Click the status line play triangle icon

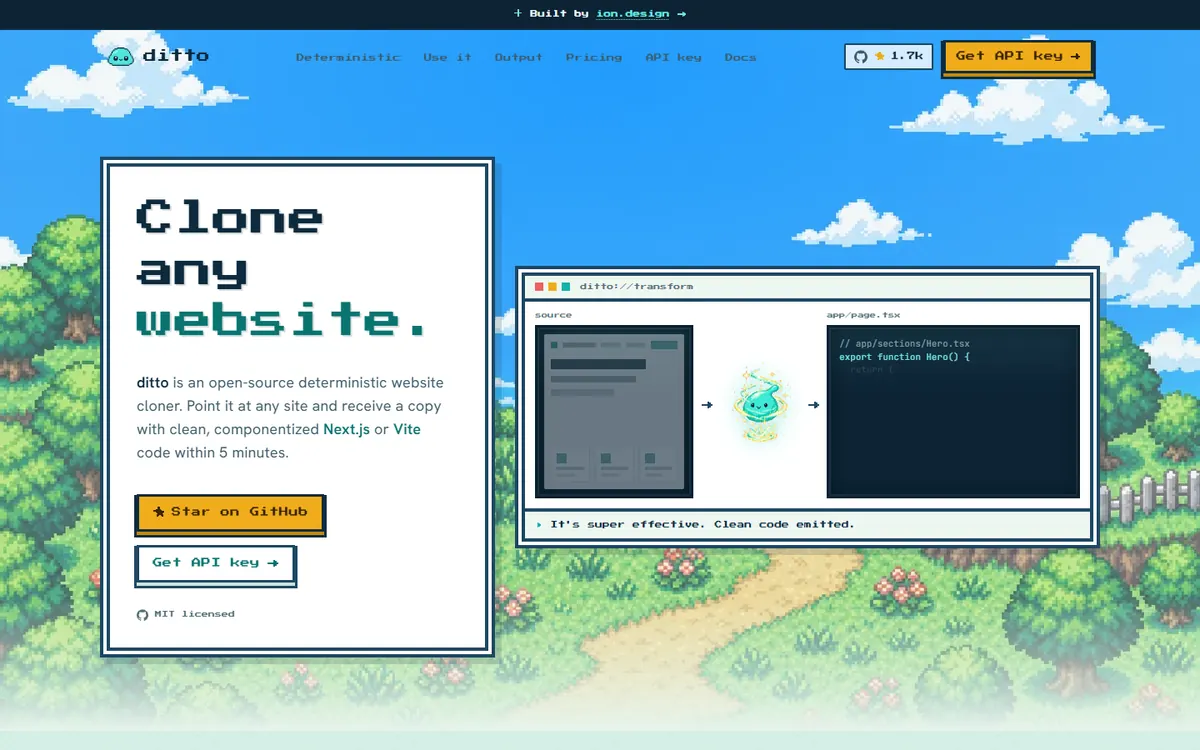coord(539,524)
